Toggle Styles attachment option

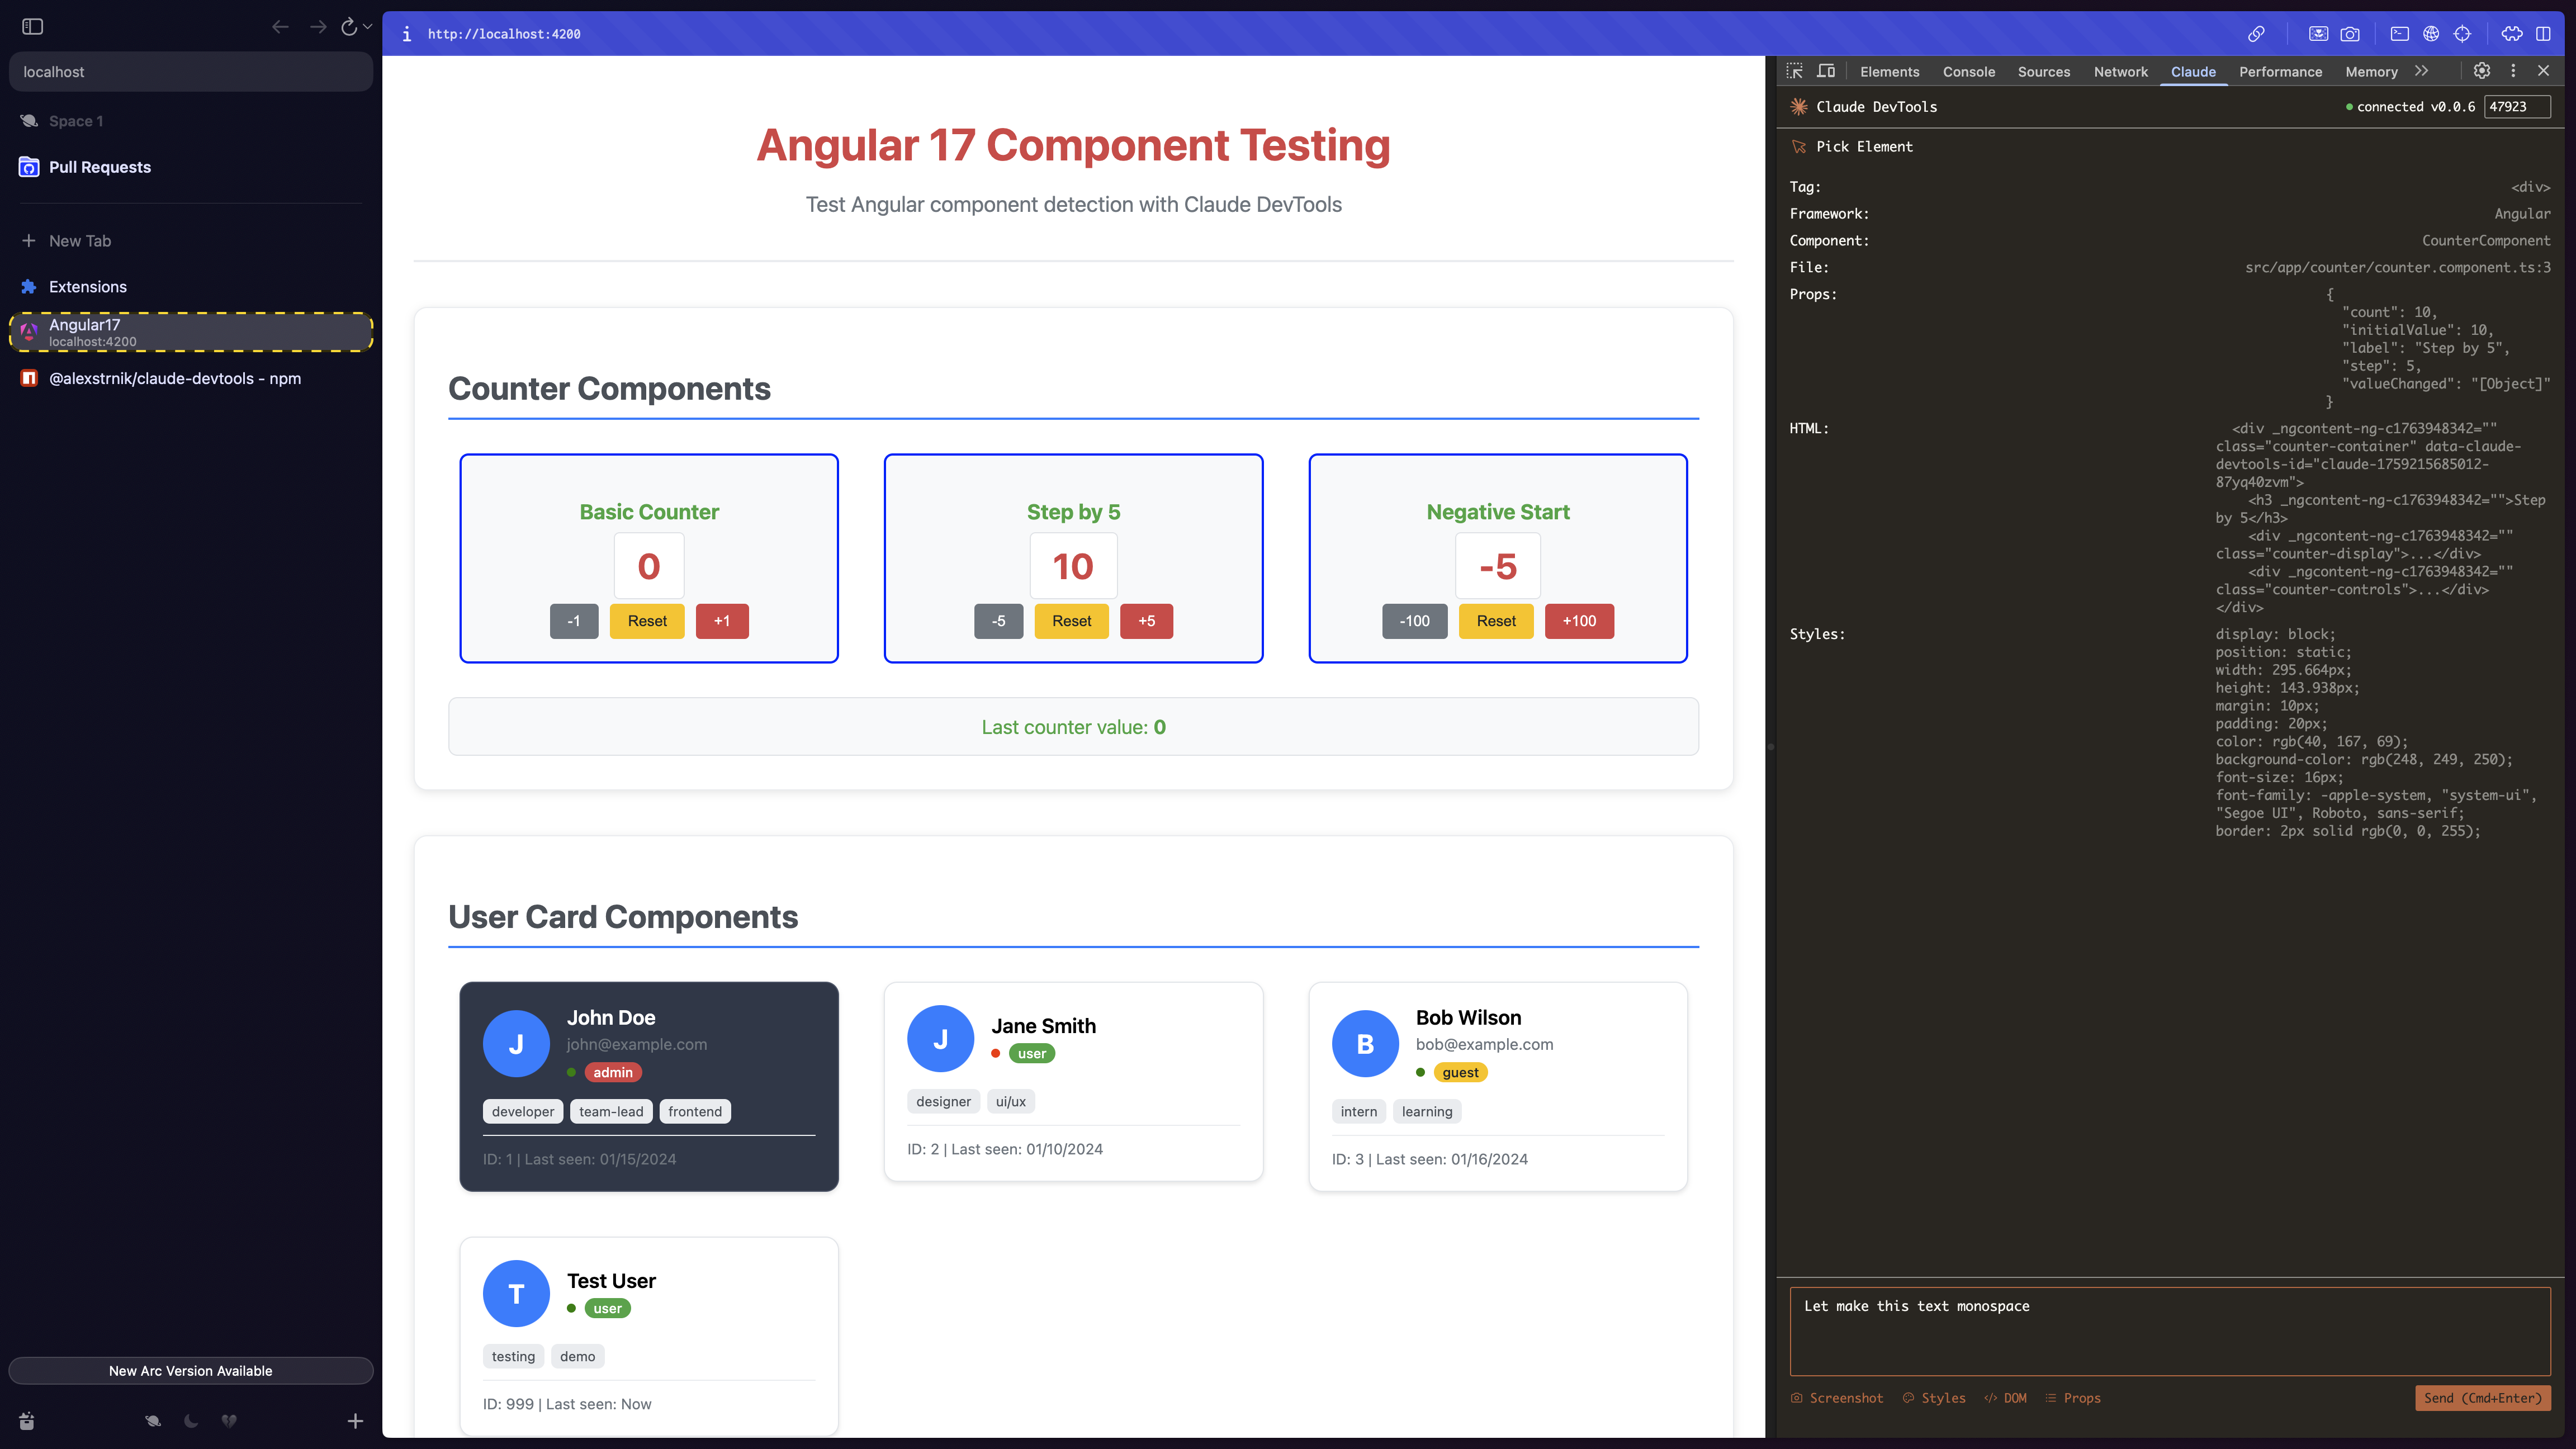[x=1934, y=1398]
